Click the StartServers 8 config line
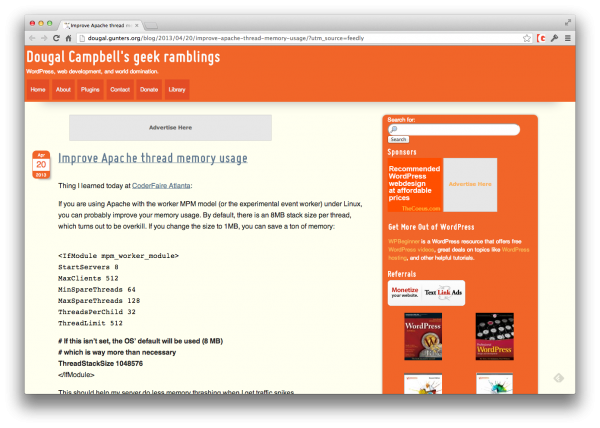This screenshot has width=600, height=428. coord(88,267)
